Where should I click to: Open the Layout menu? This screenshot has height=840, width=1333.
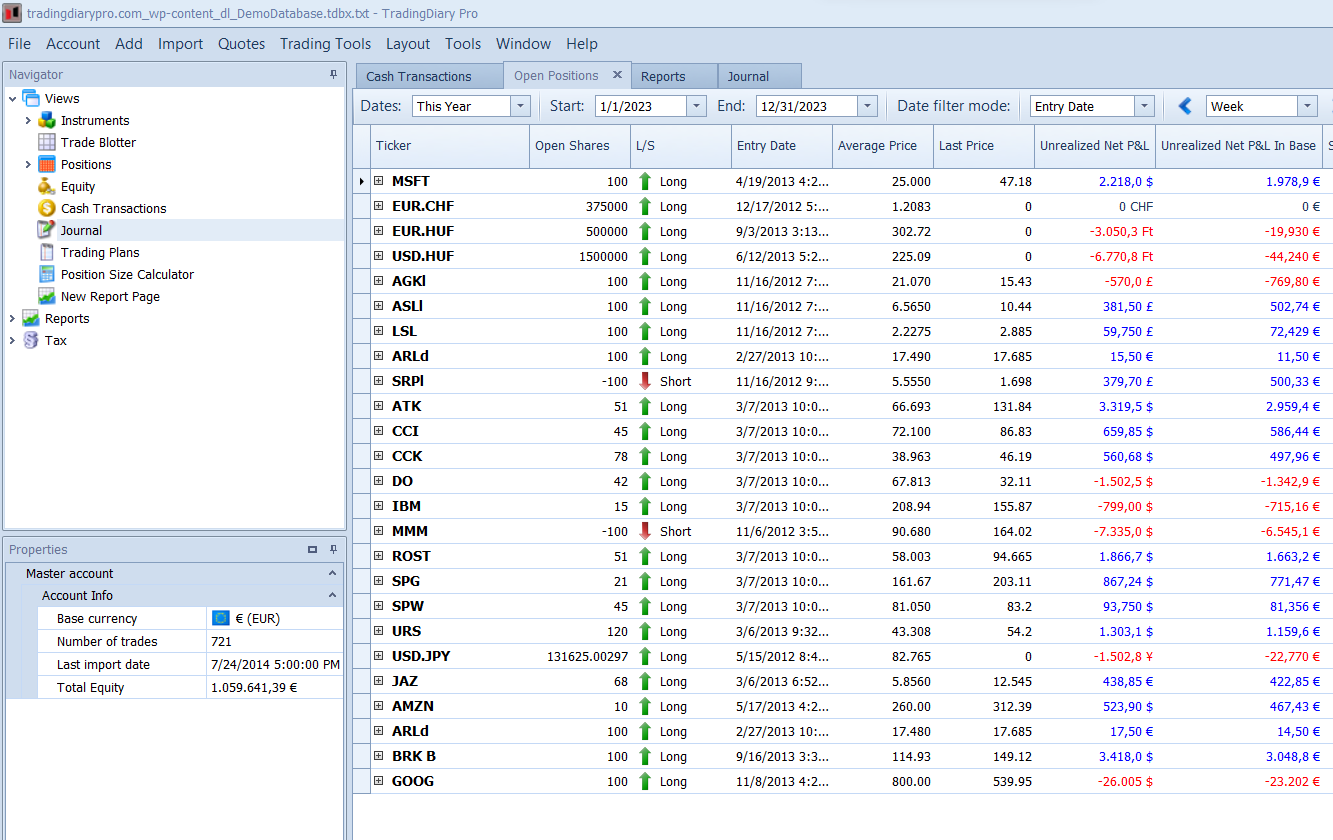coord(408,44)
